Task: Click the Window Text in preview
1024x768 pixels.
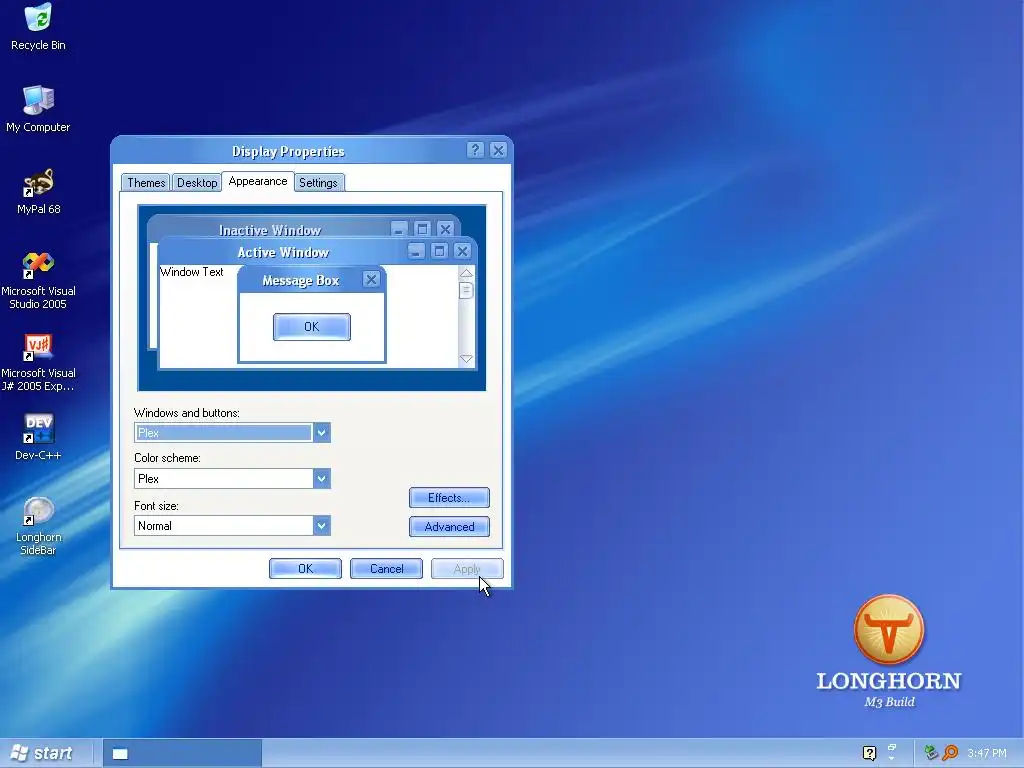Action: click(x=191, y=272)
